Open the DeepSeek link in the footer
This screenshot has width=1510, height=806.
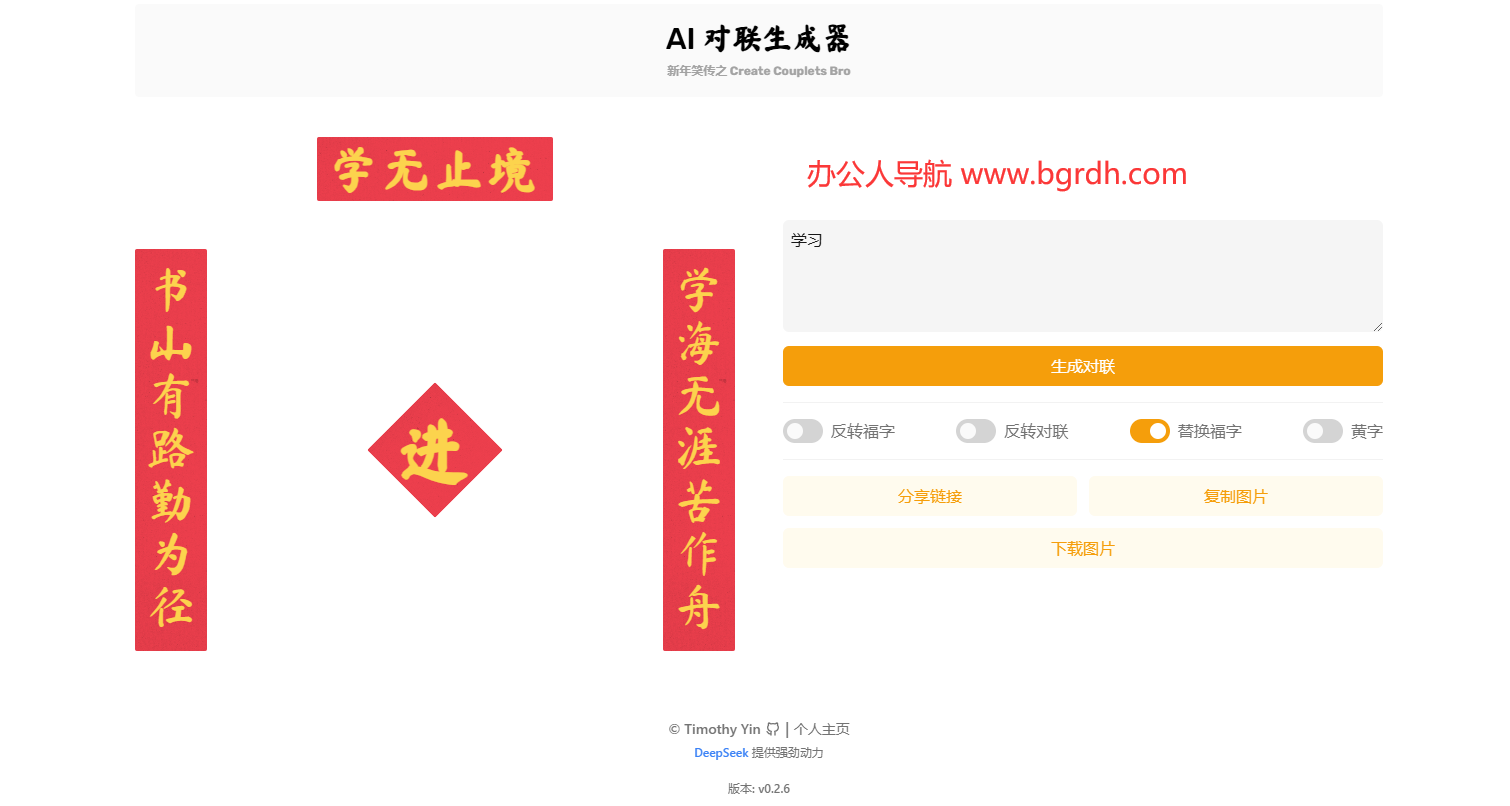click(x=721, y=752)
